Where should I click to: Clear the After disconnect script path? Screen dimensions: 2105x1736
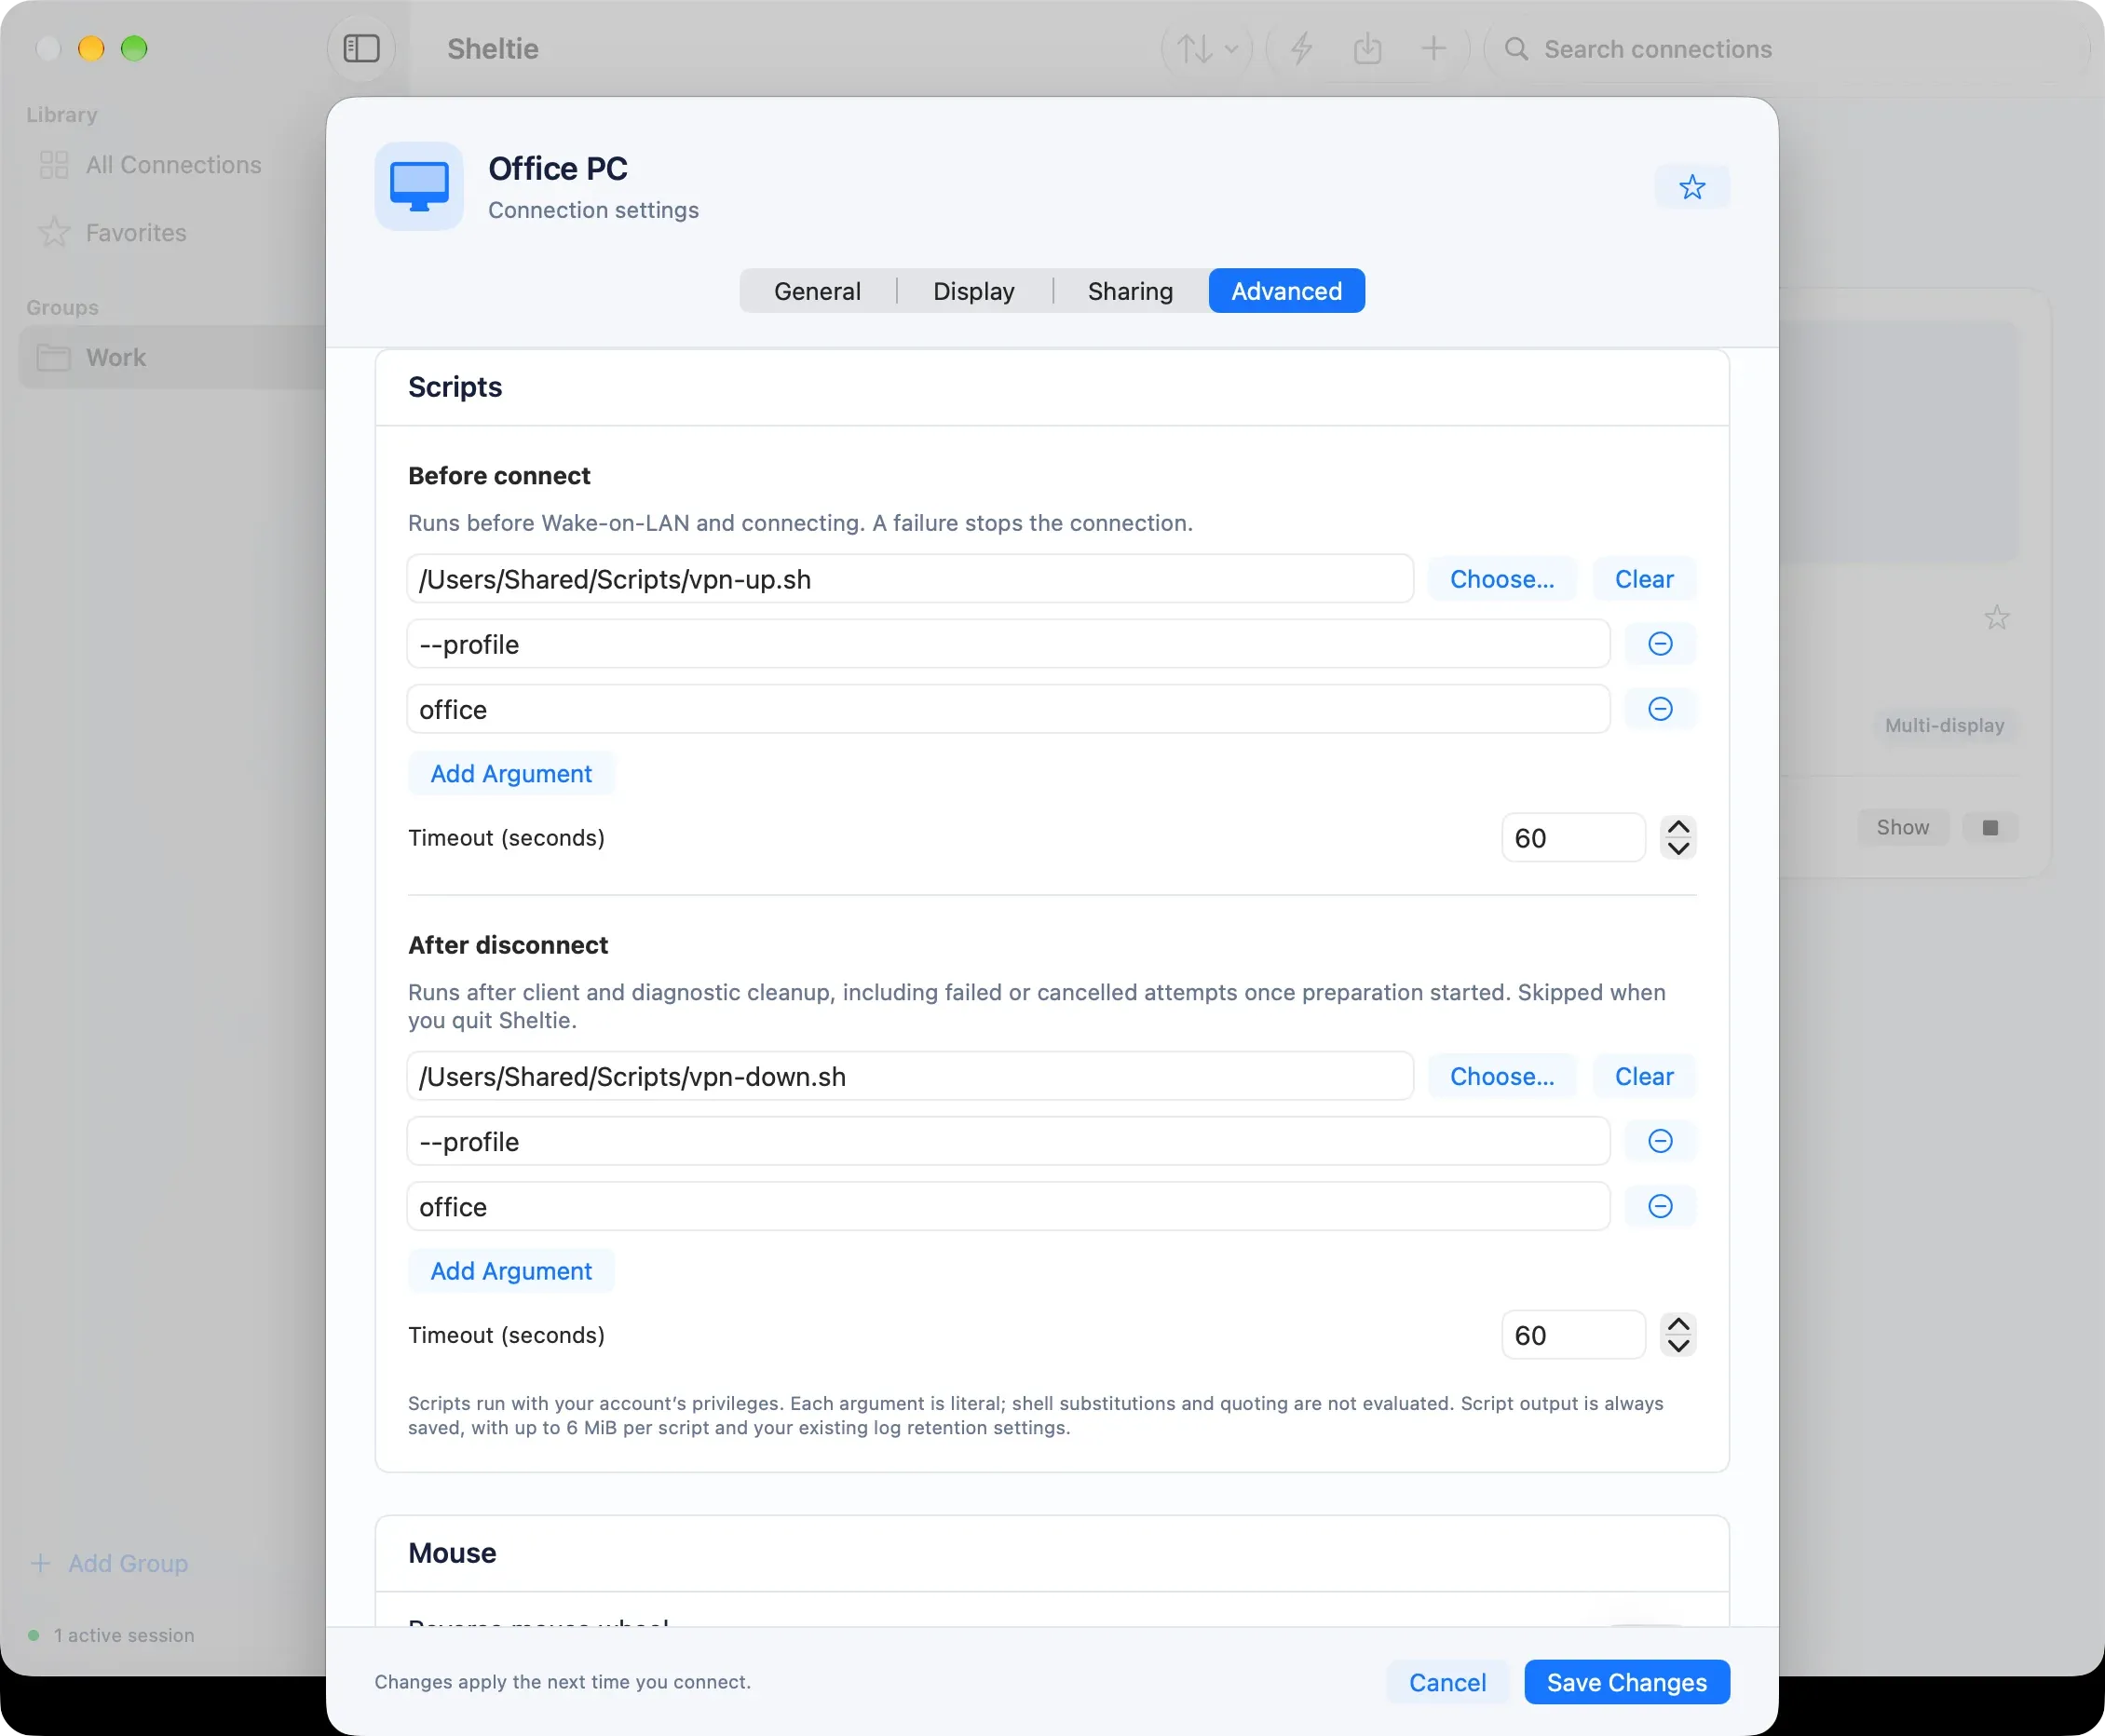point(1644,1076)
